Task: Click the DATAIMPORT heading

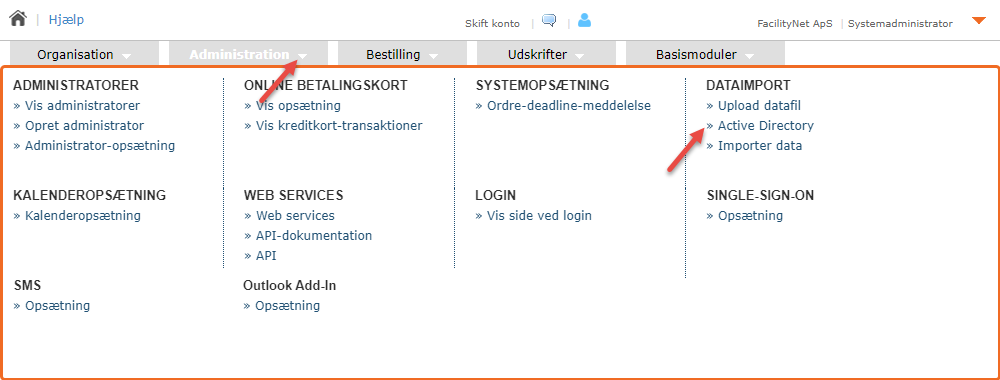Action: tap(748, 85)
